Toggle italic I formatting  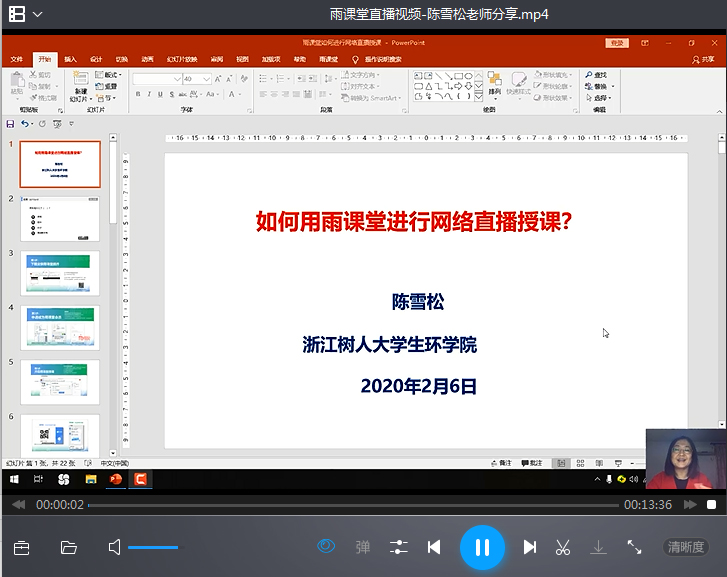point(149,94)
